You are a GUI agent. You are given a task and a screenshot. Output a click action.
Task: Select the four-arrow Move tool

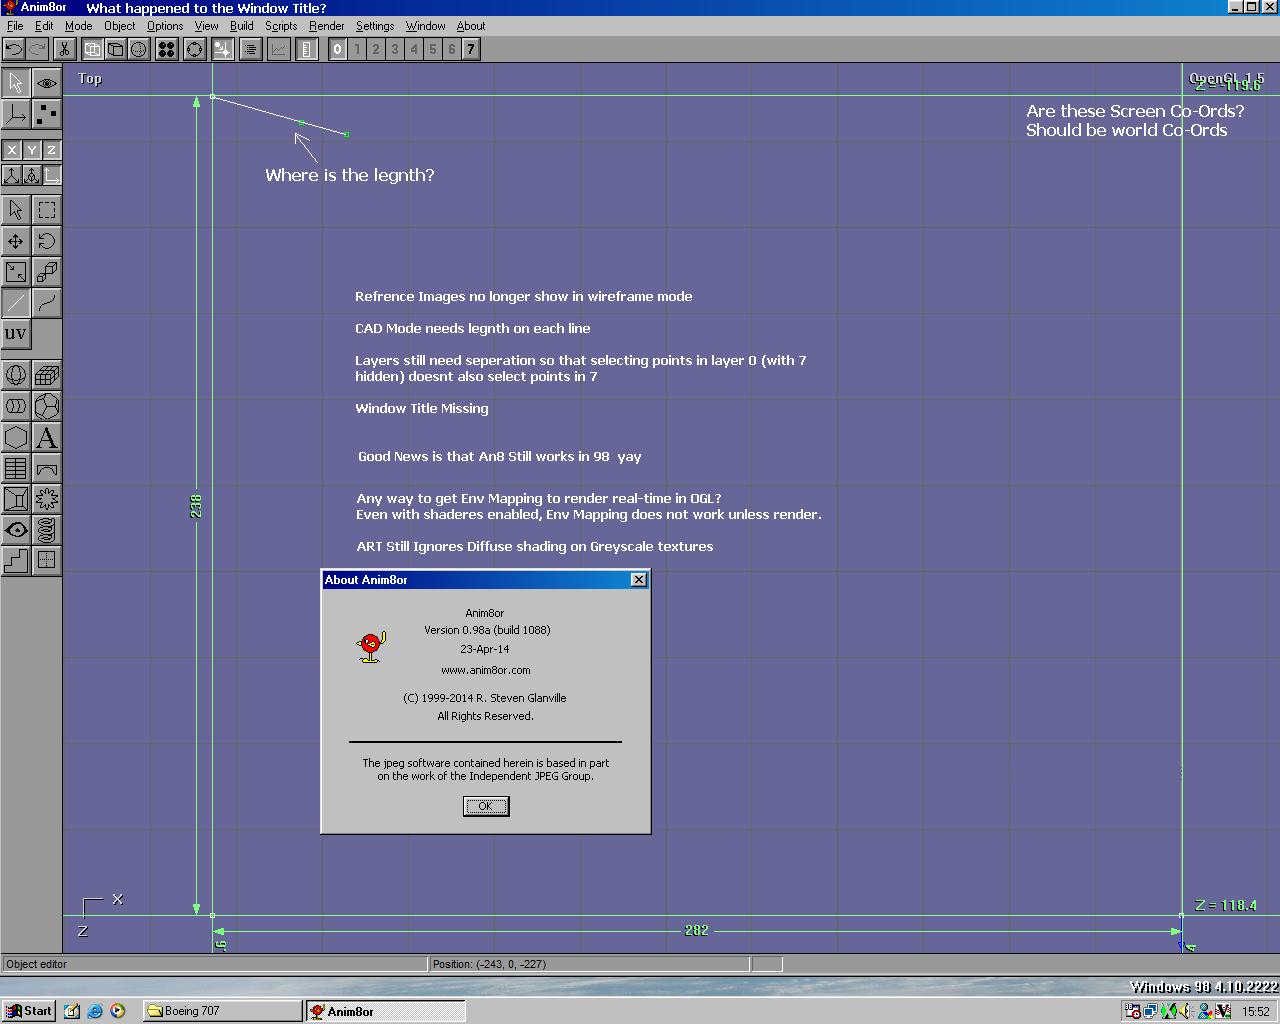pyautogui.click(x=15, y=240)
